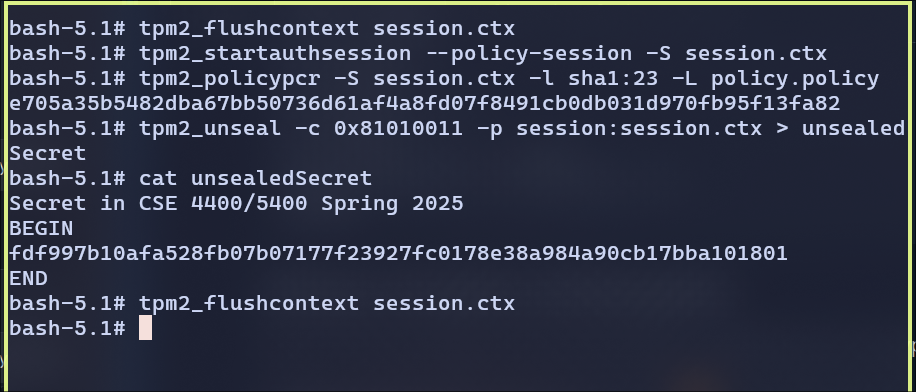Click the tpm2_unseal command text
The height and width of the screenshot is (392, 916).
(522, 129)
